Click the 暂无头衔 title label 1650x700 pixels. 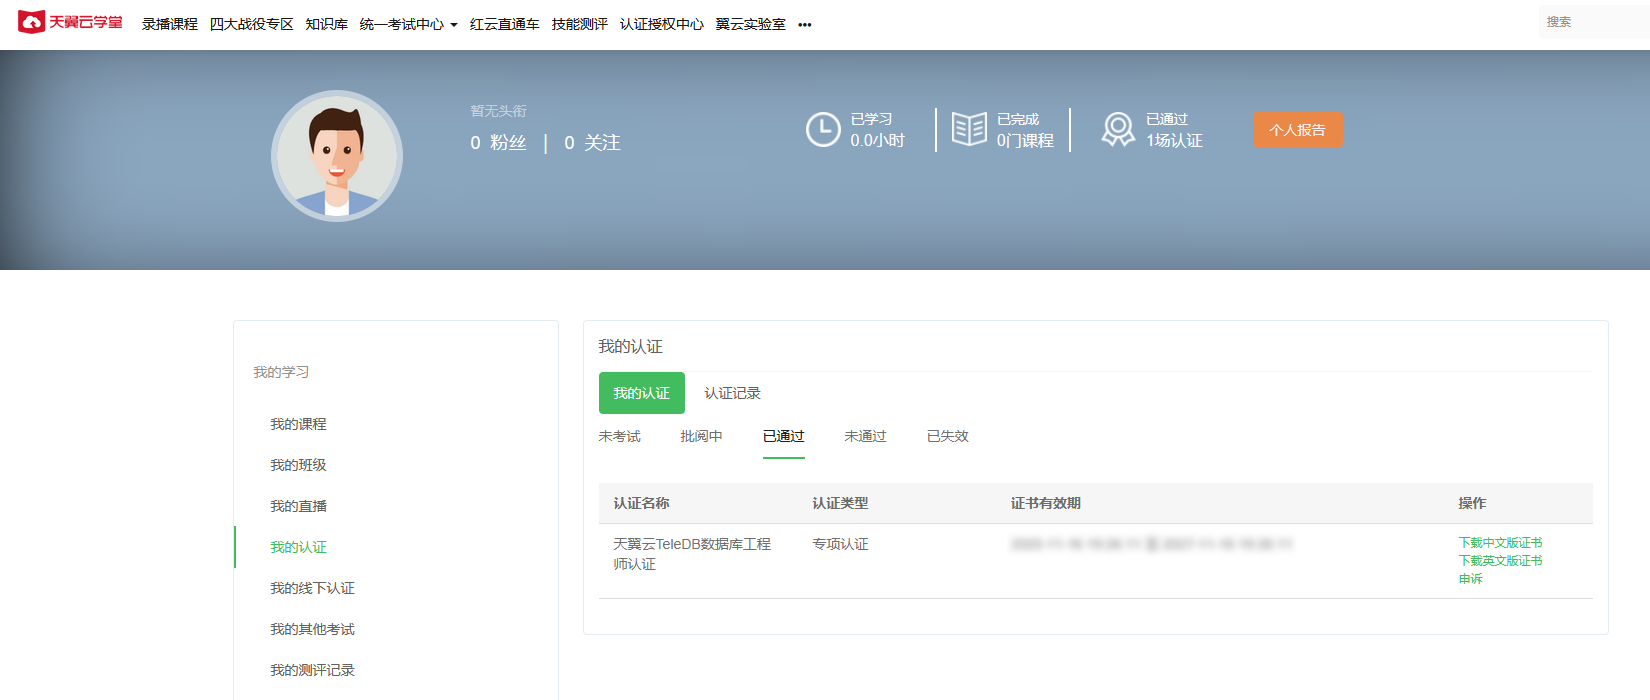point(498,111)
